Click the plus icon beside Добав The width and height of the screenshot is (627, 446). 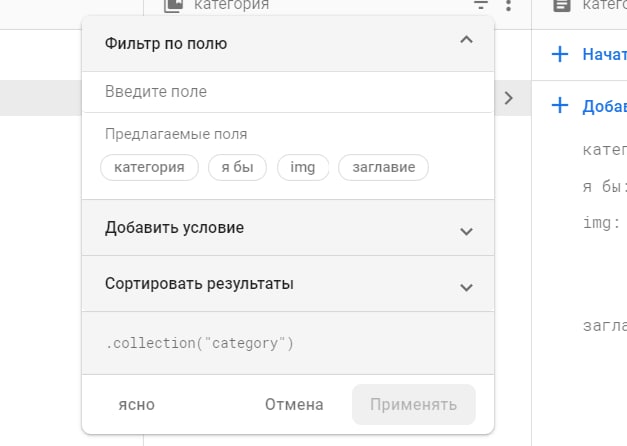pos(560,106)
